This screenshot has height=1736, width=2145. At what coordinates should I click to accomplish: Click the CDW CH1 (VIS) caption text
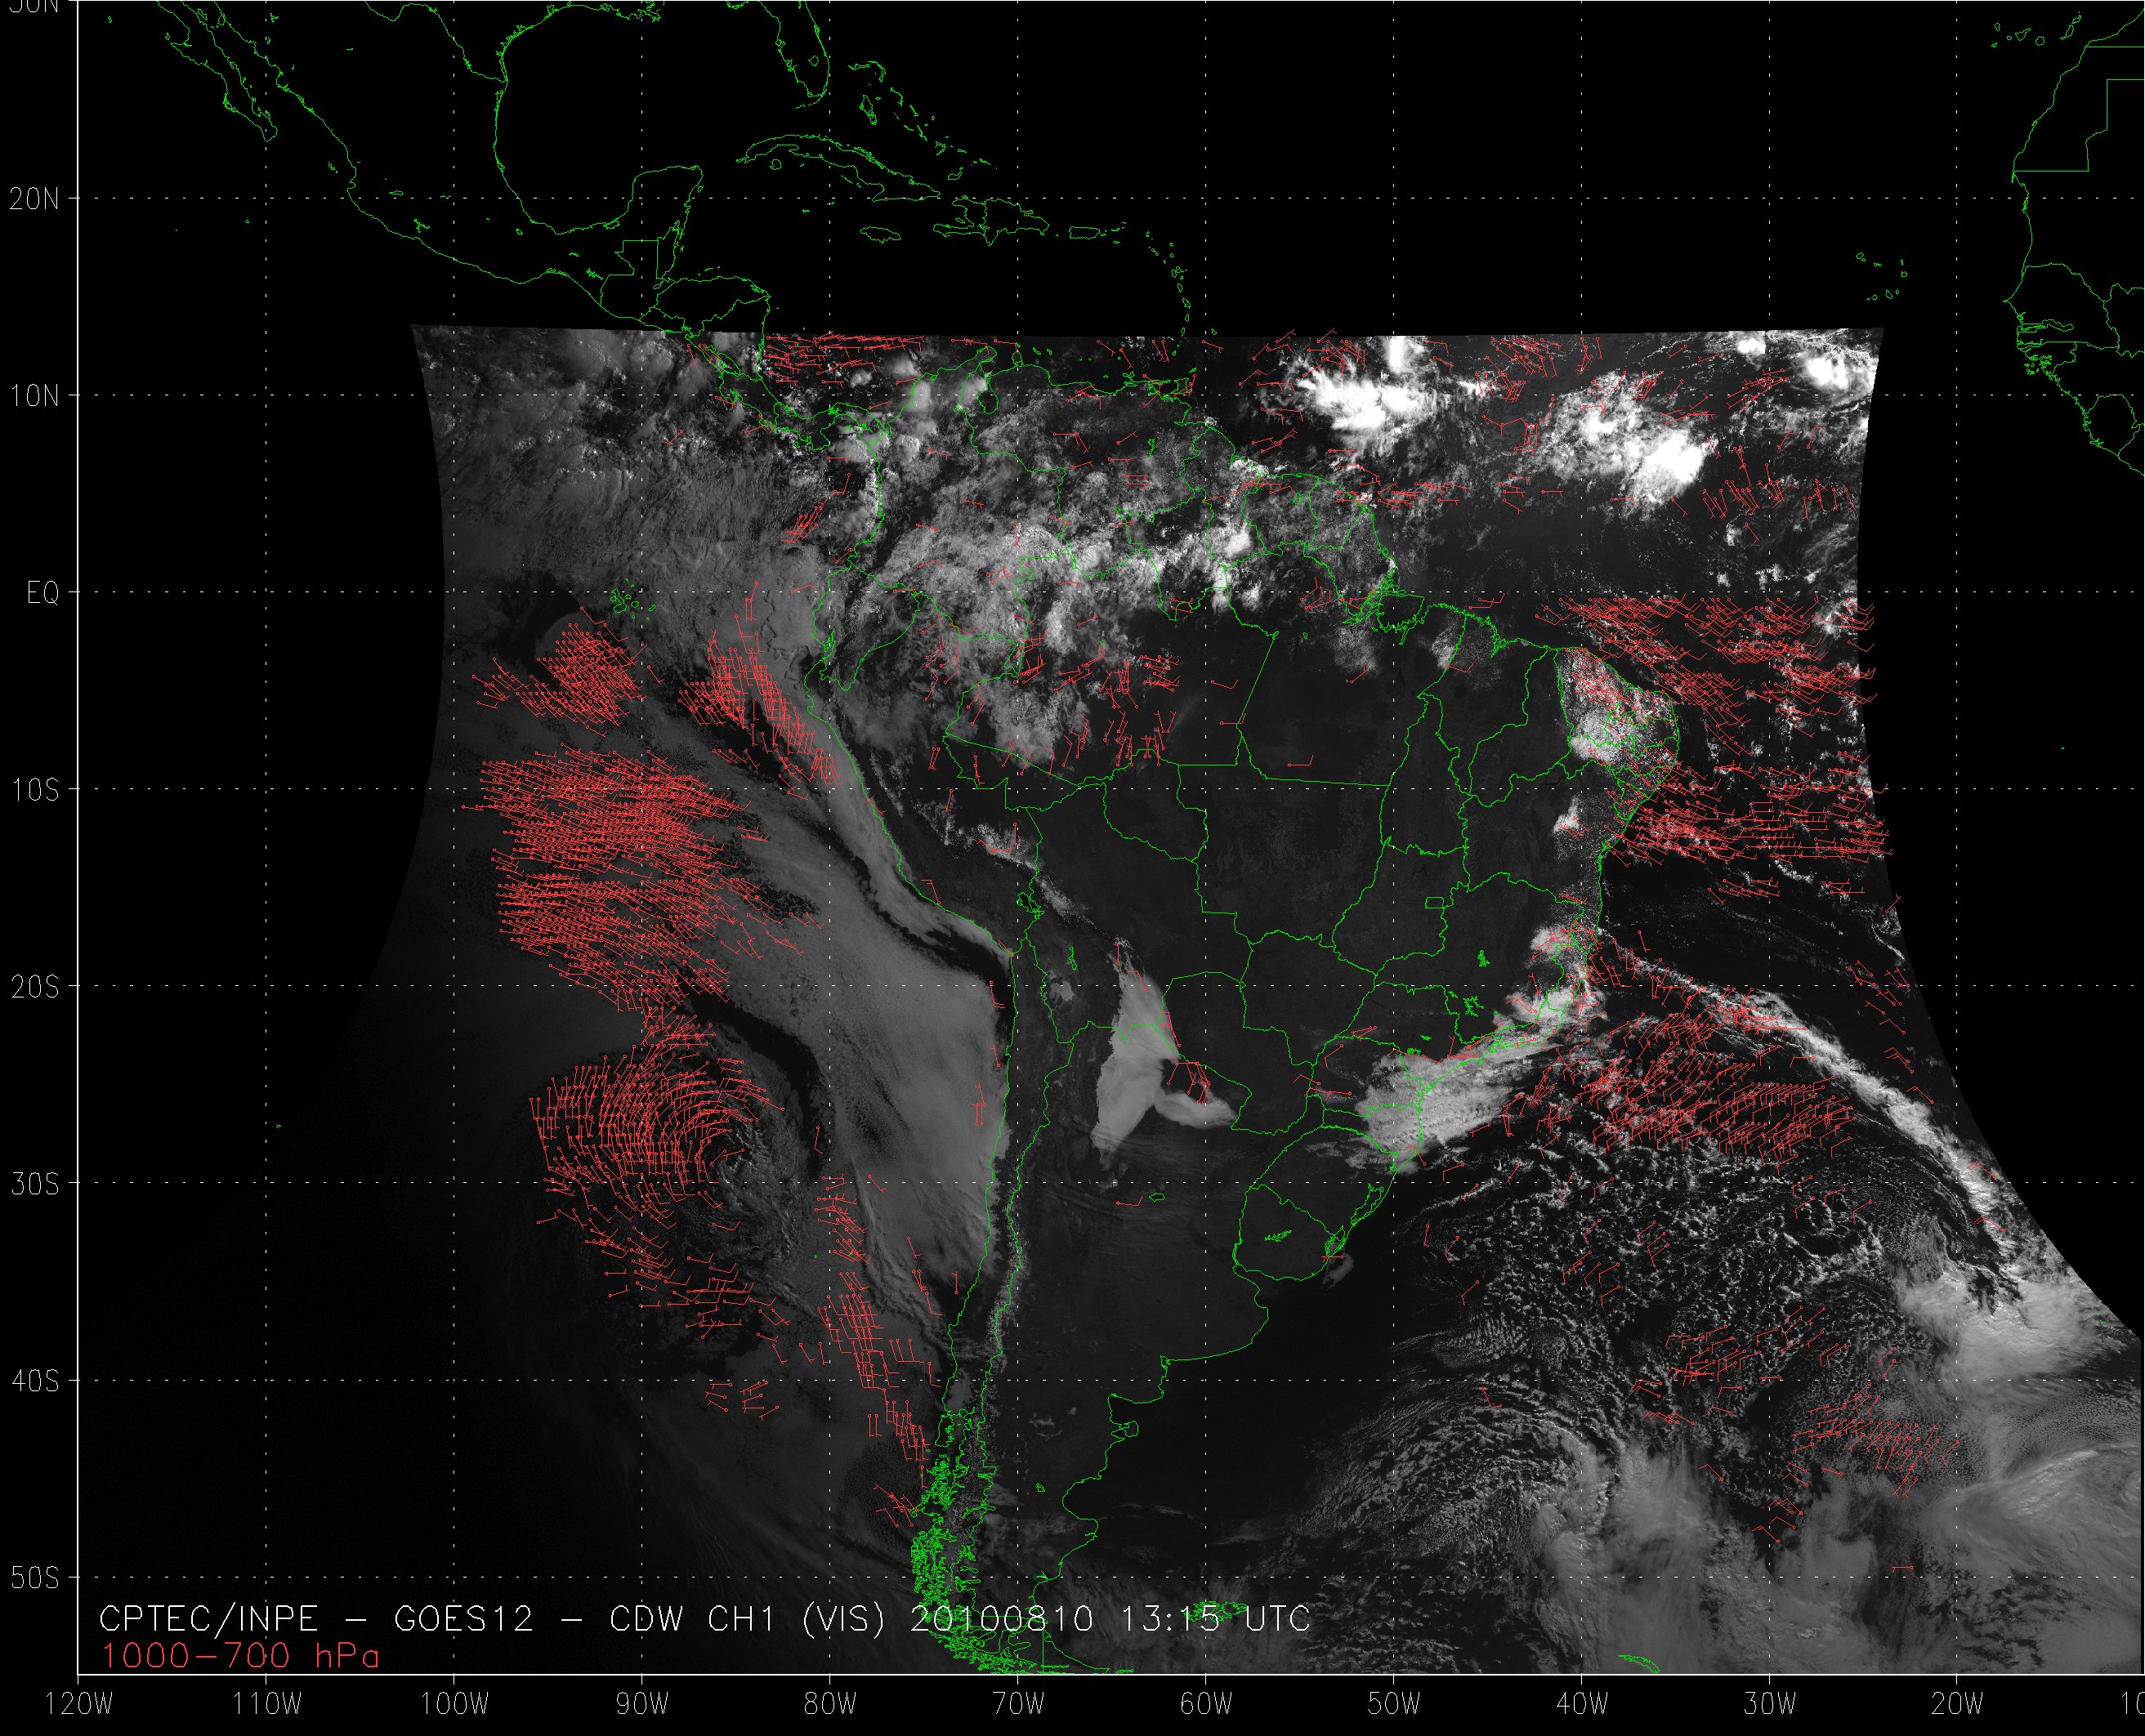tap(747, 1618)
